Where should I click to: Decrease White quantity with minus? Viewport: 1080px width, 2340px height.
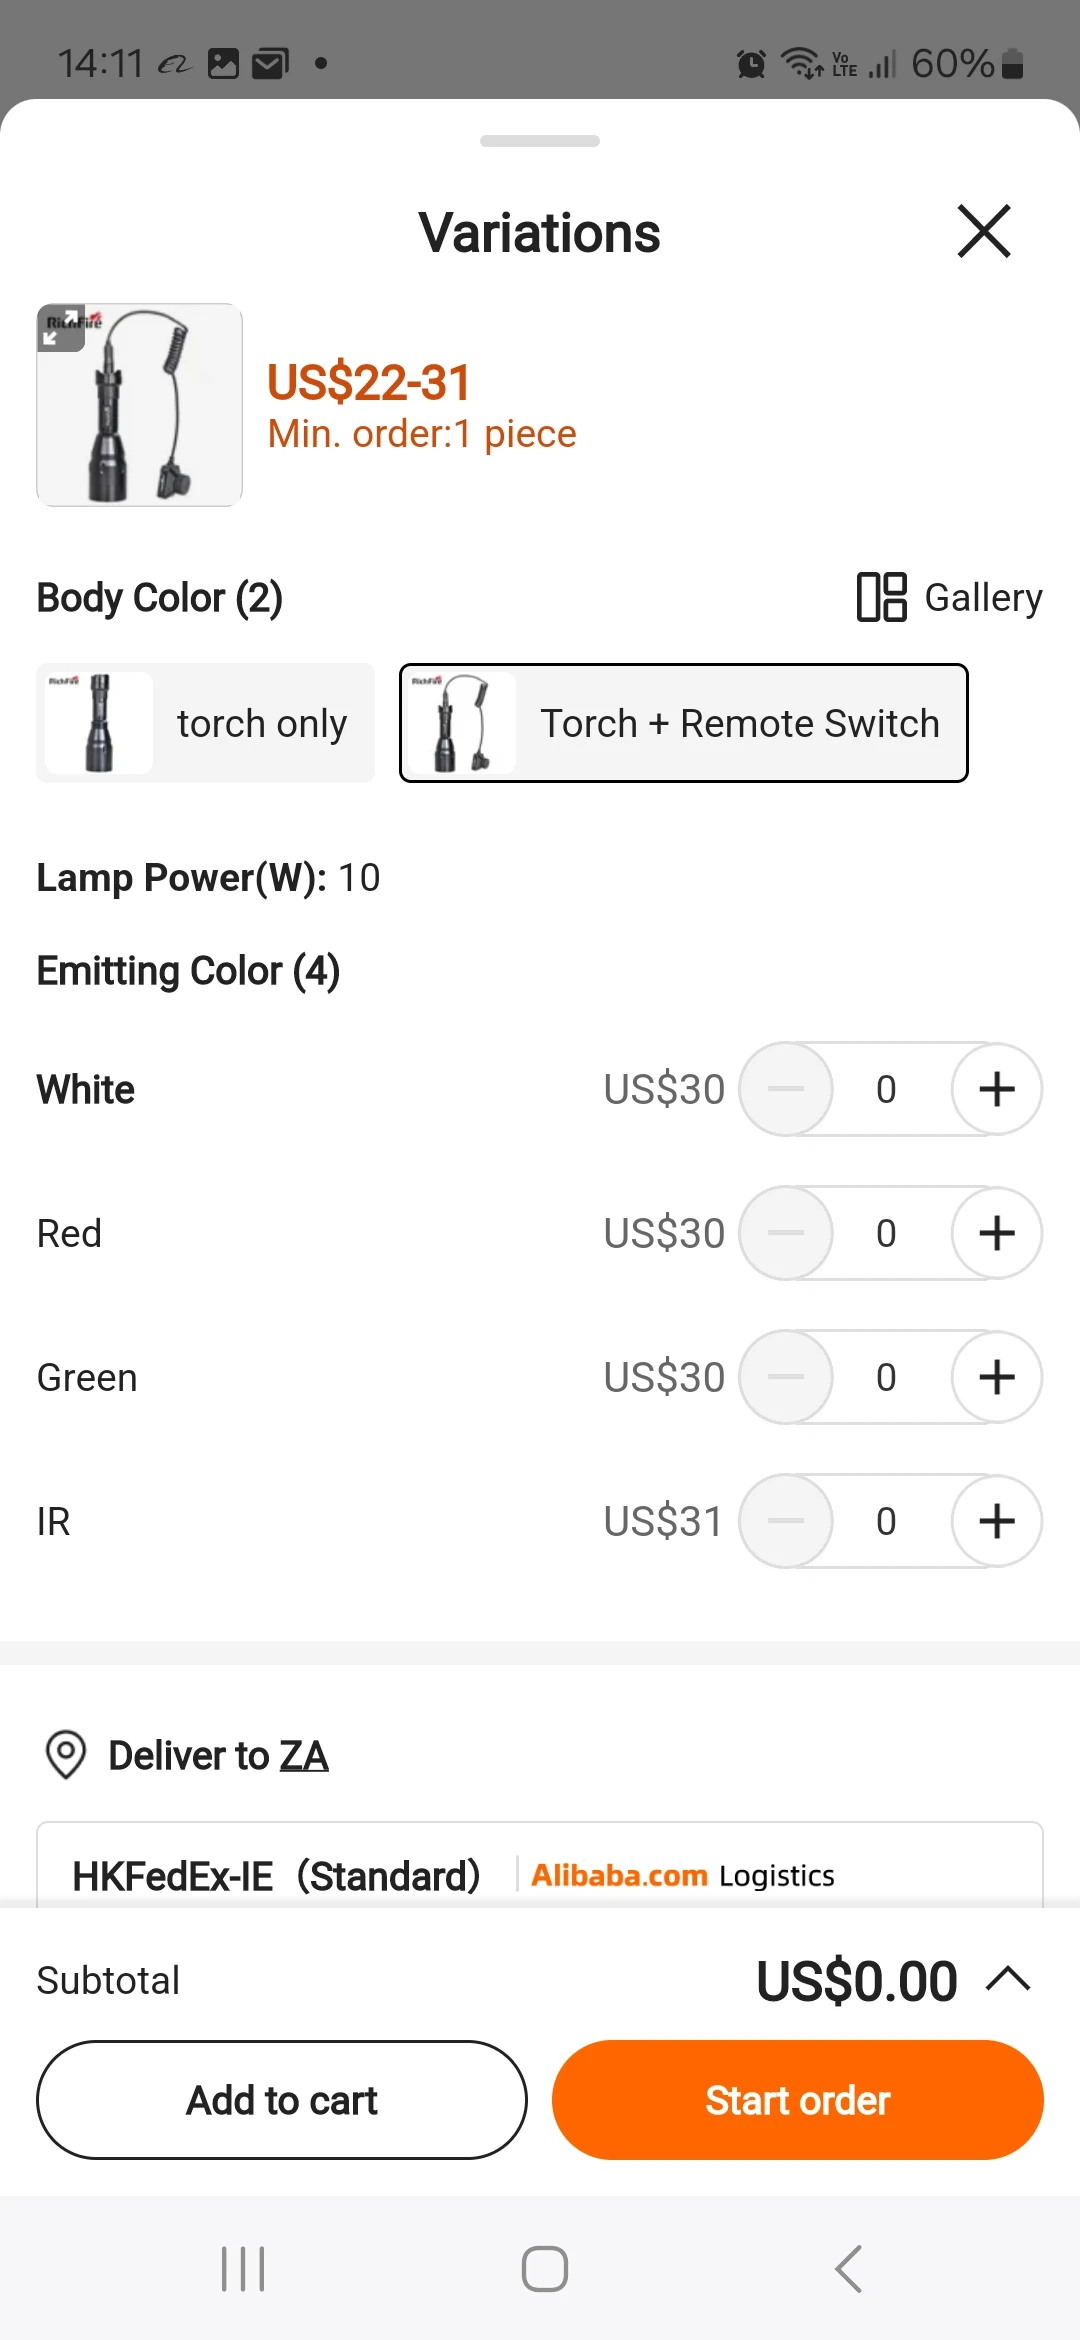(786, 1089)
